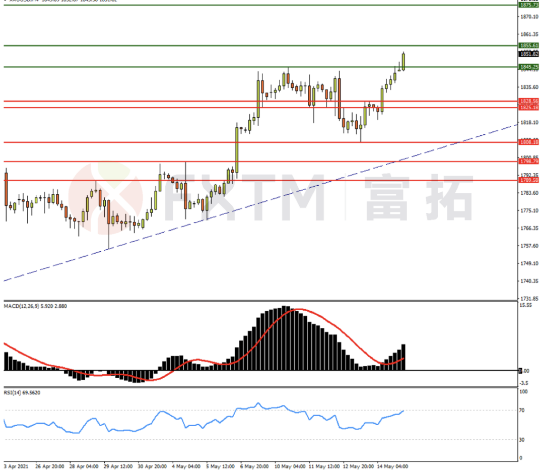This screenshot has height=476, width=542.
Task: Select the red 1808.10 support tag
Action: coord(529,142)
